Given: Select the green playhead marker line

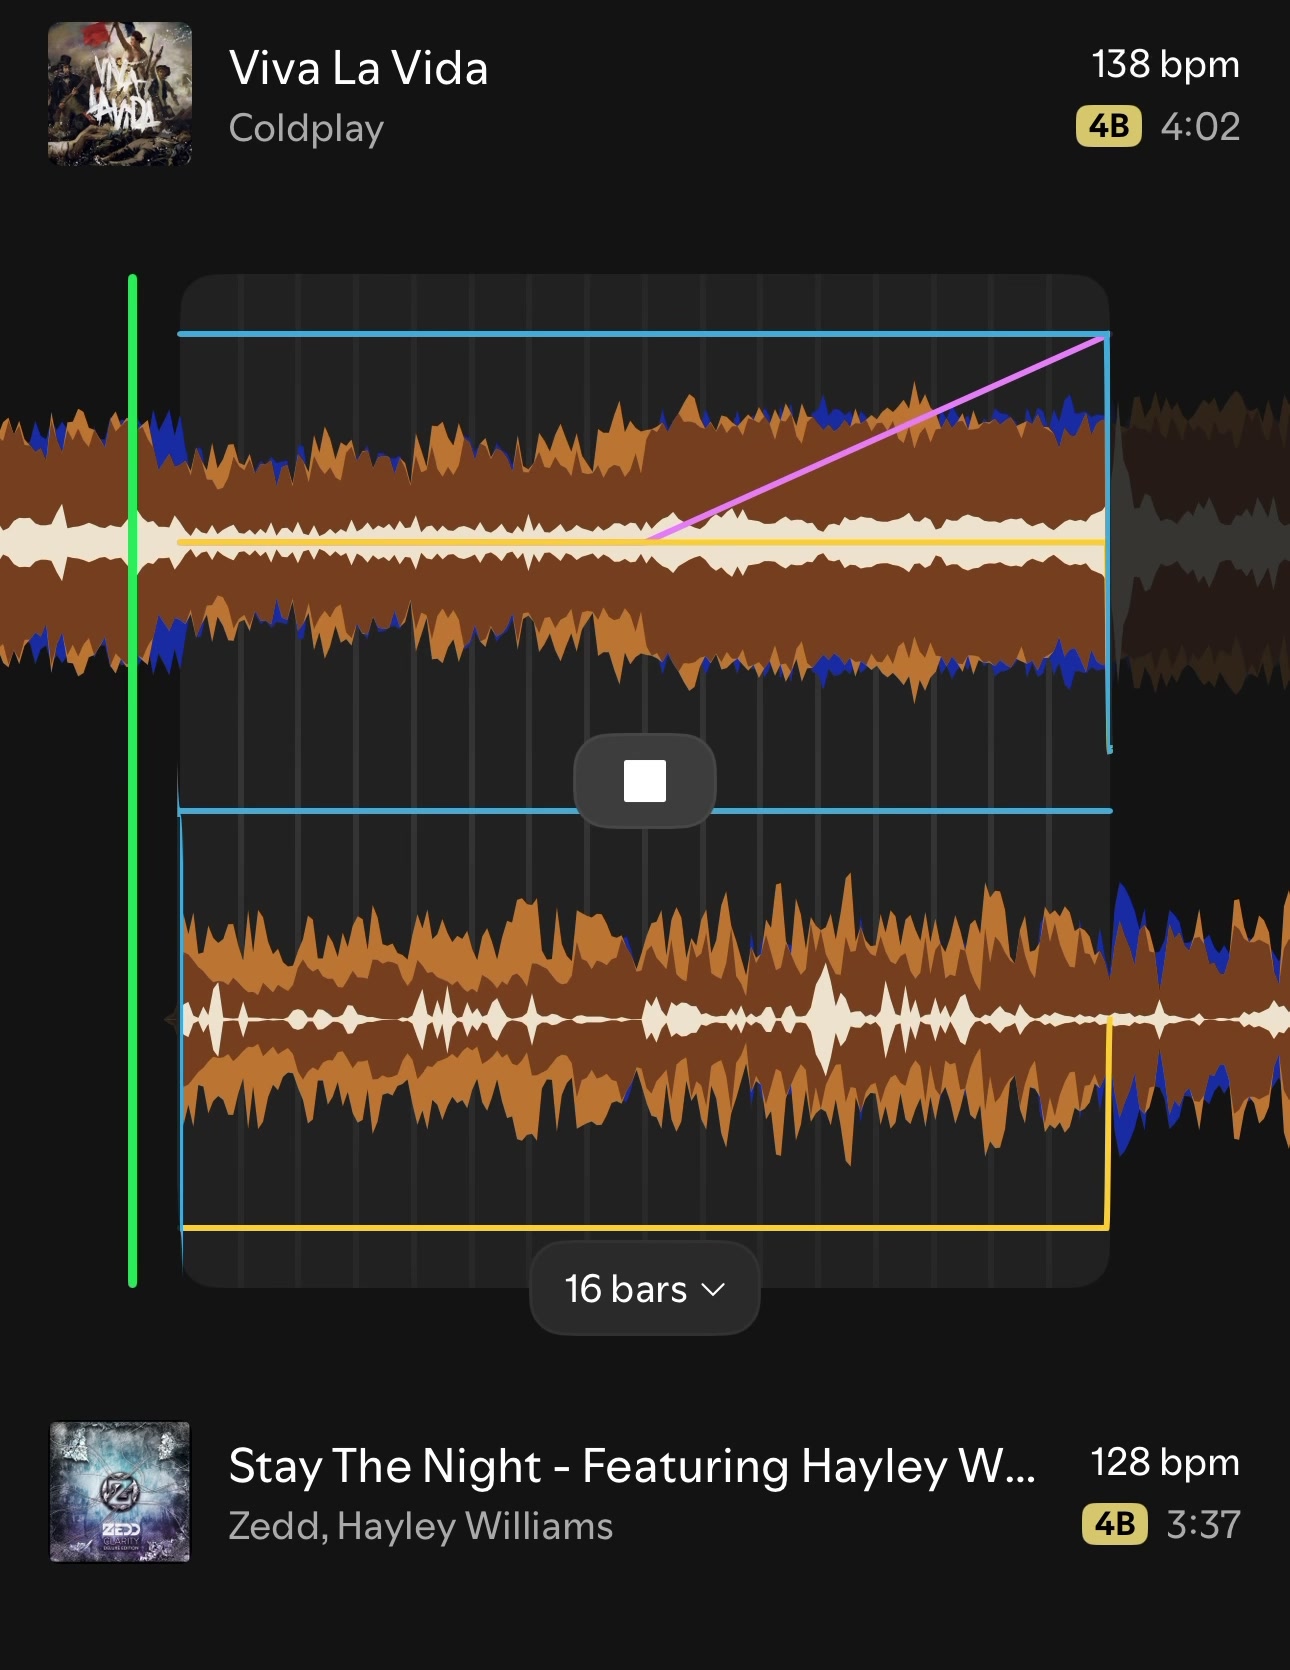Looking at the screenshot, I should point(133,780).
